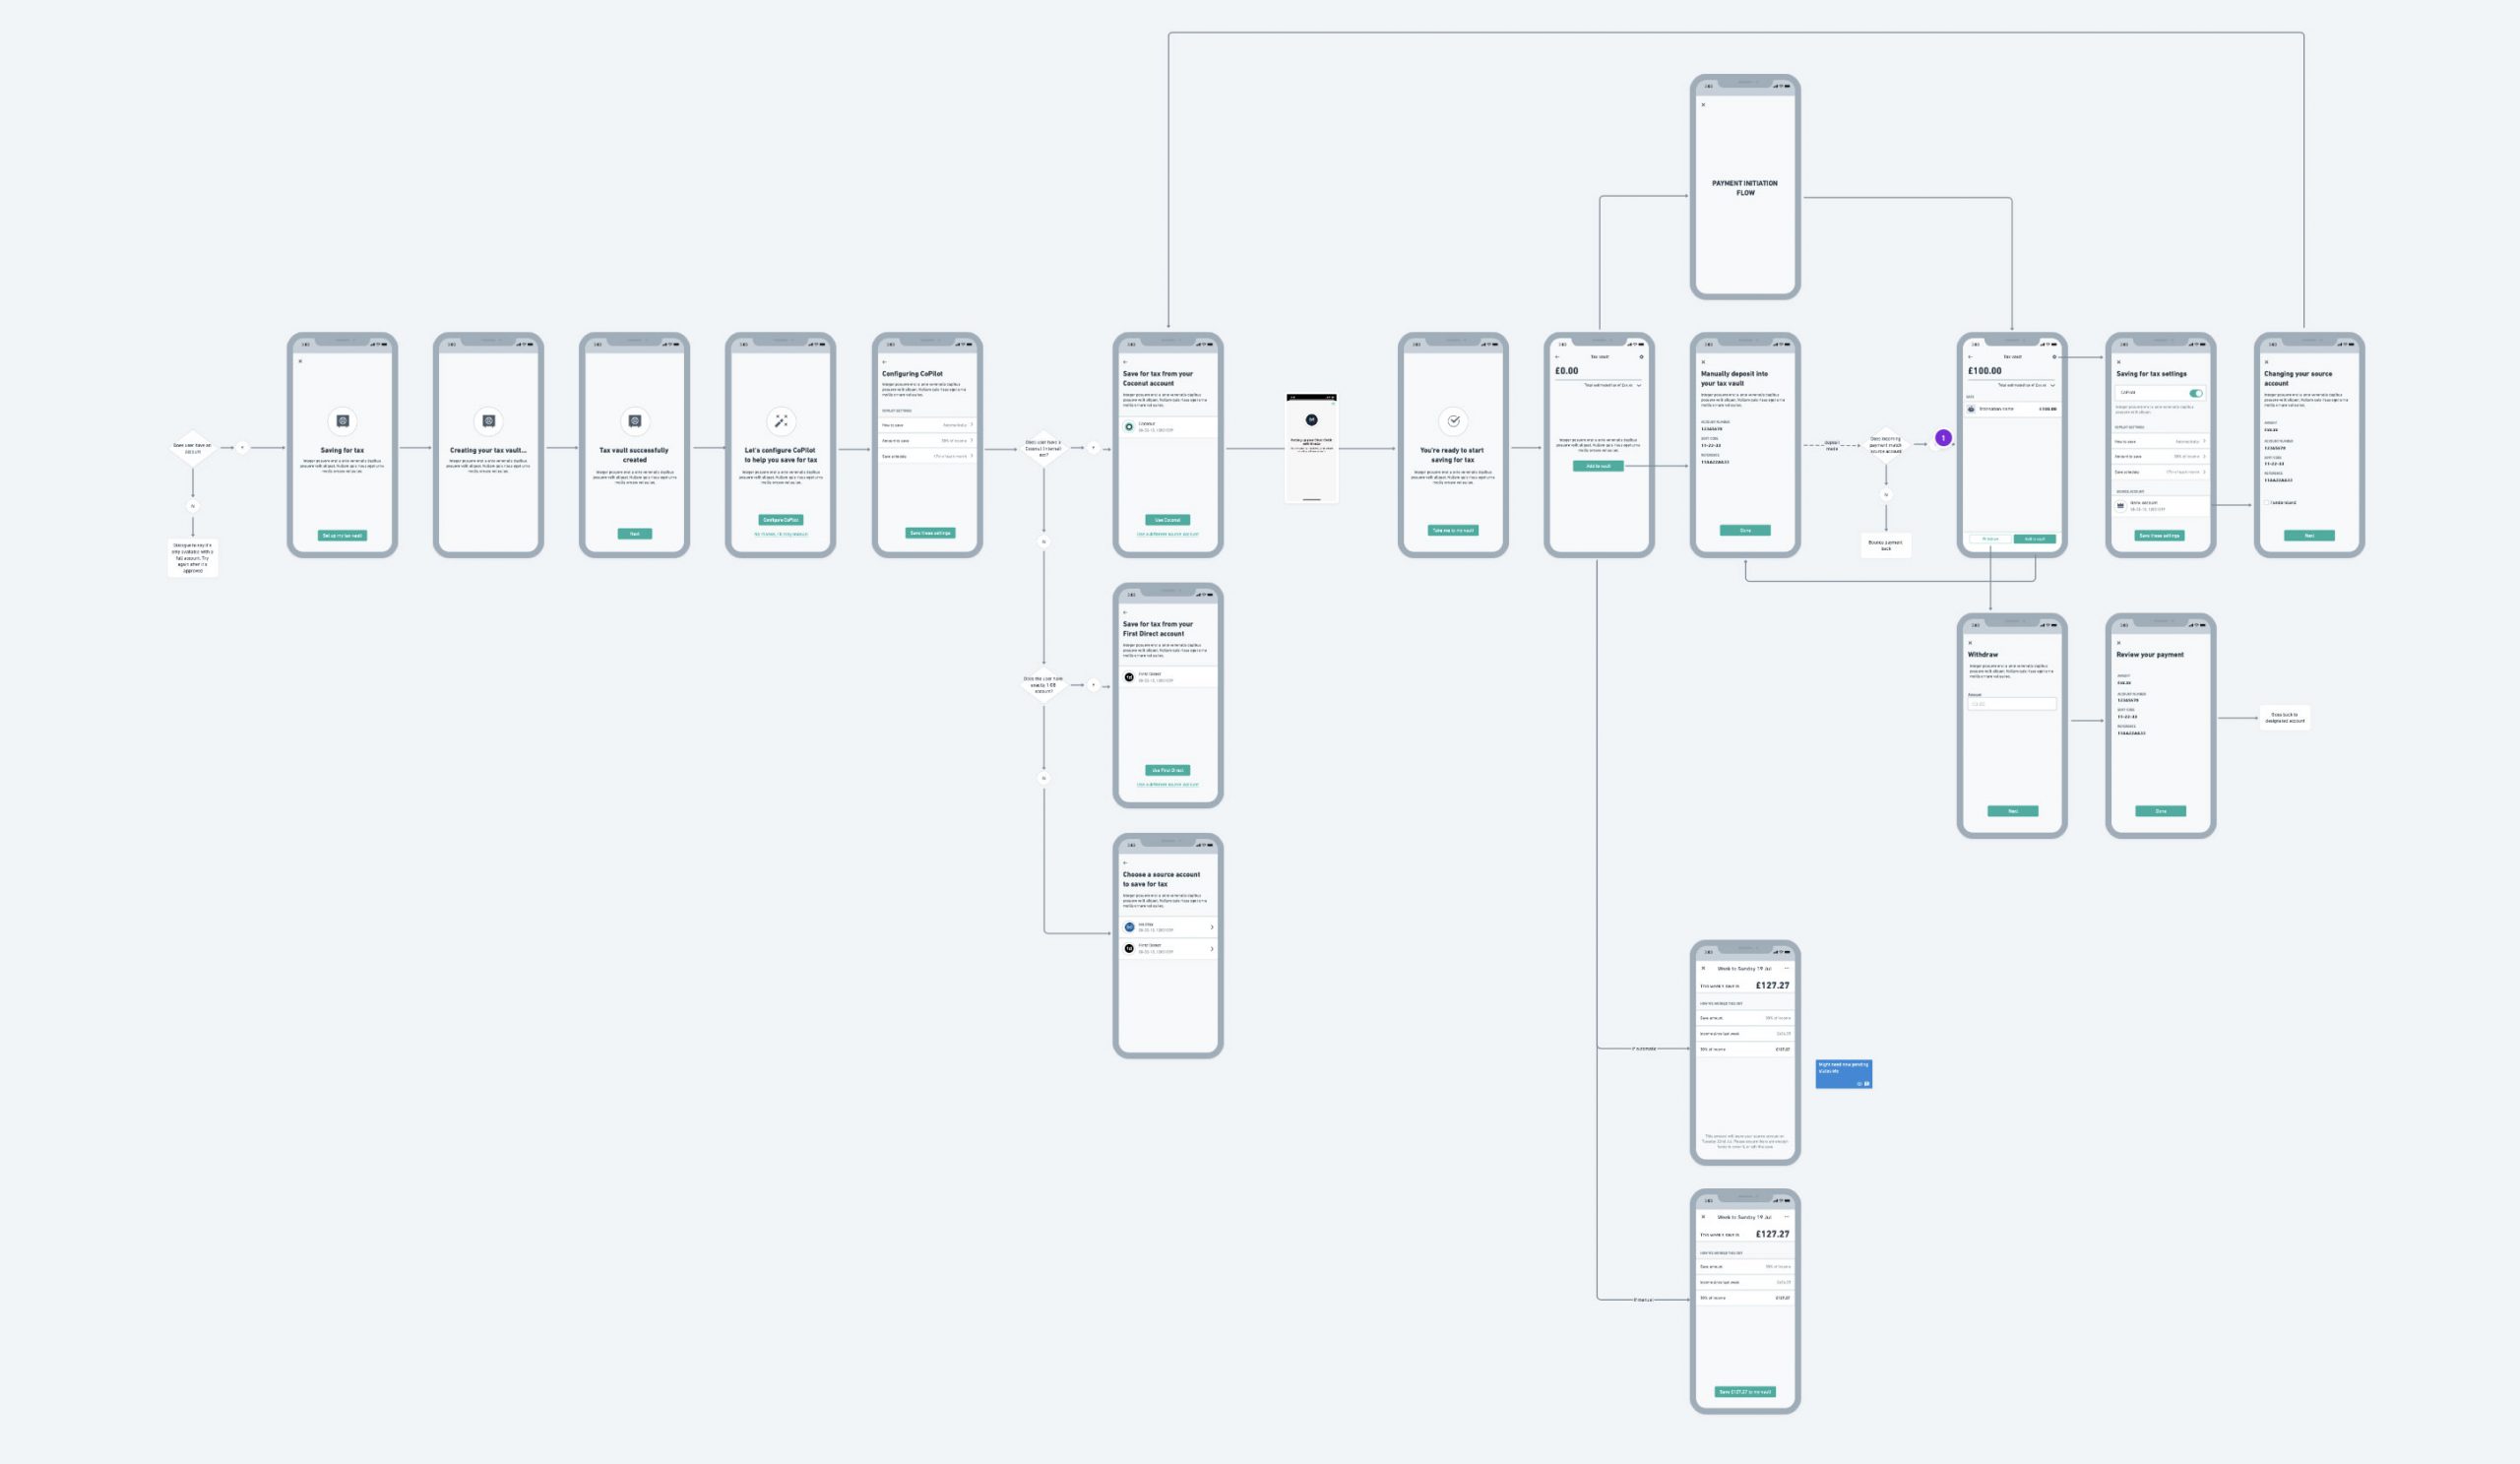Click back arrow on Configuring CoPilot screen

[884, 362]
